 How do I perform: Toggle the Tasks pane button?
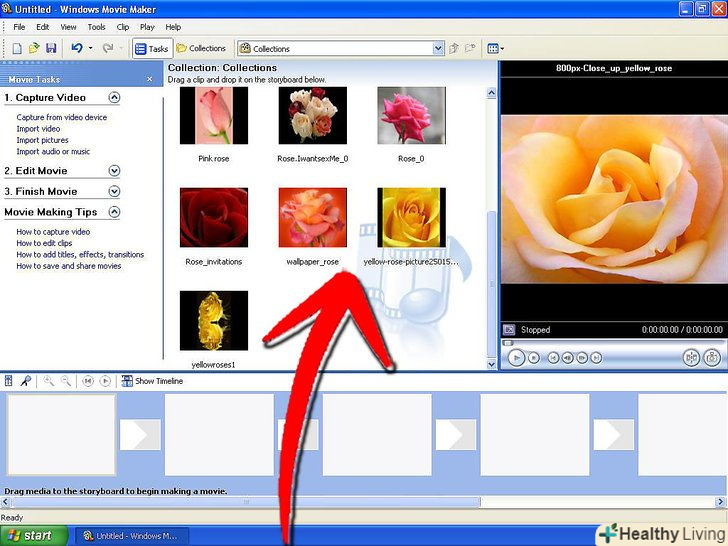click(152, 48)
